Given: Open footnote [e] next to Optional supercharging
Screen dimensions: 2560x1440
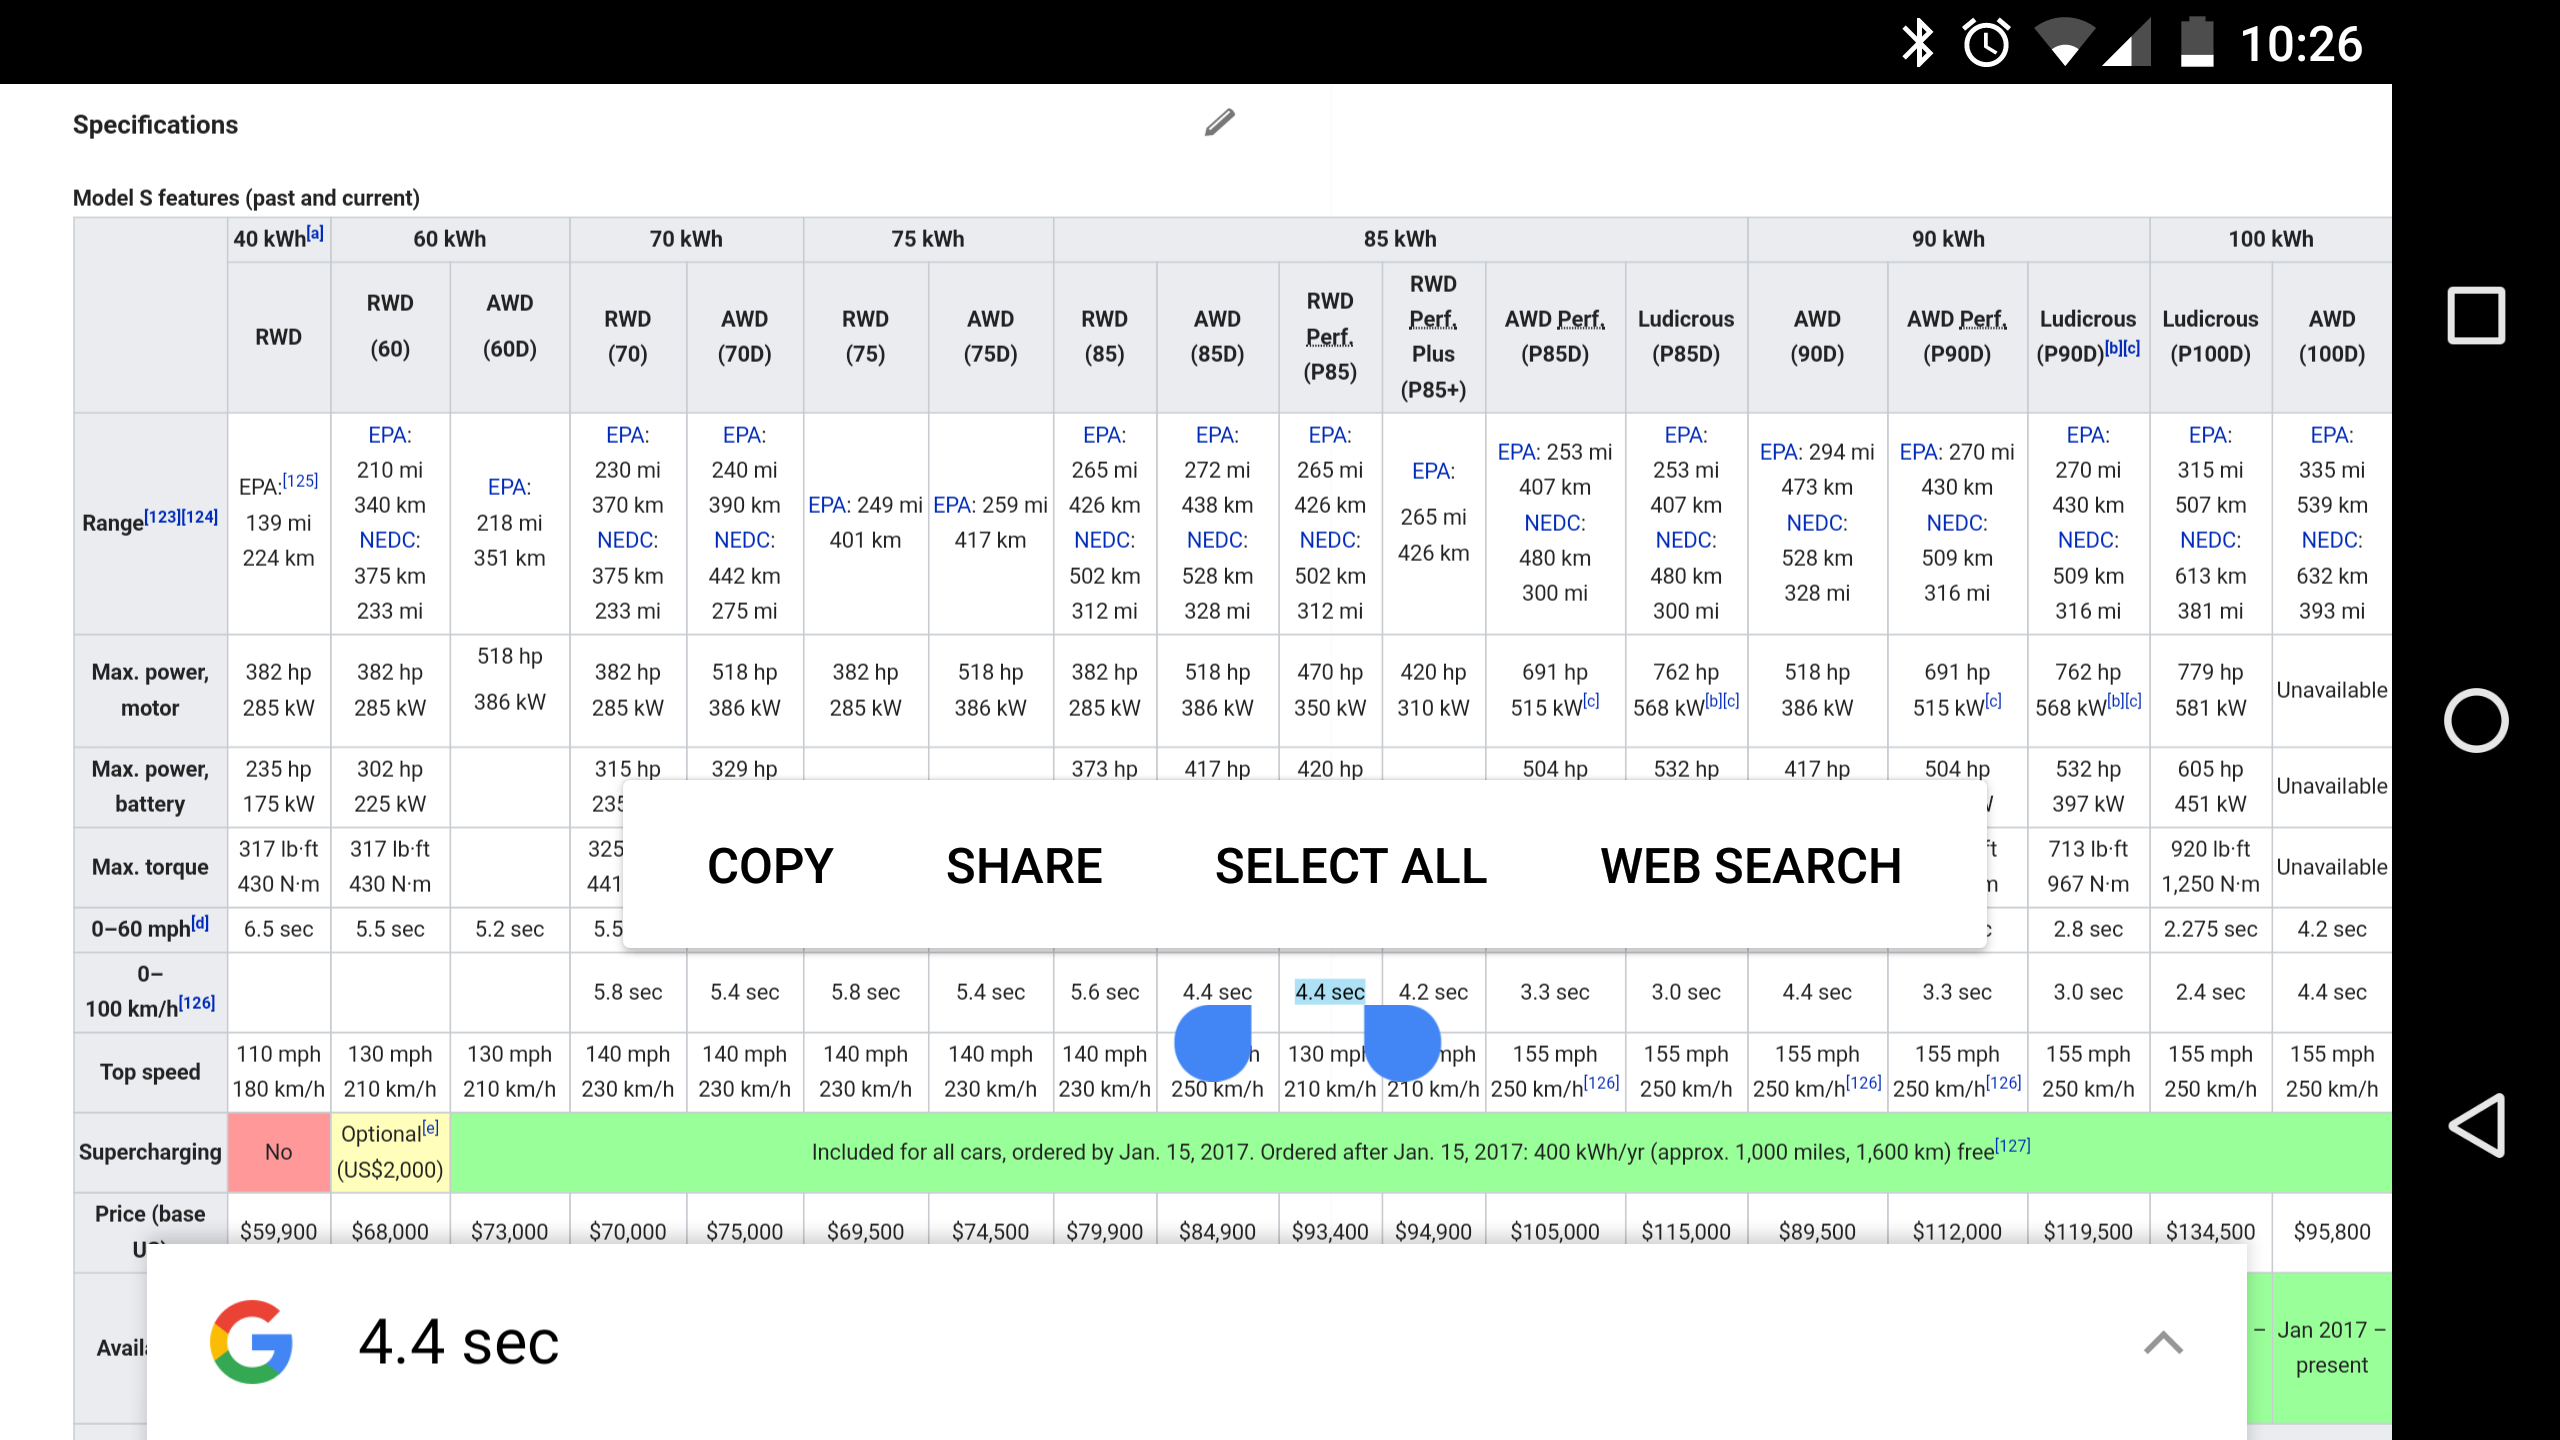Looking at the screenshot, I should pos(430,1128).
